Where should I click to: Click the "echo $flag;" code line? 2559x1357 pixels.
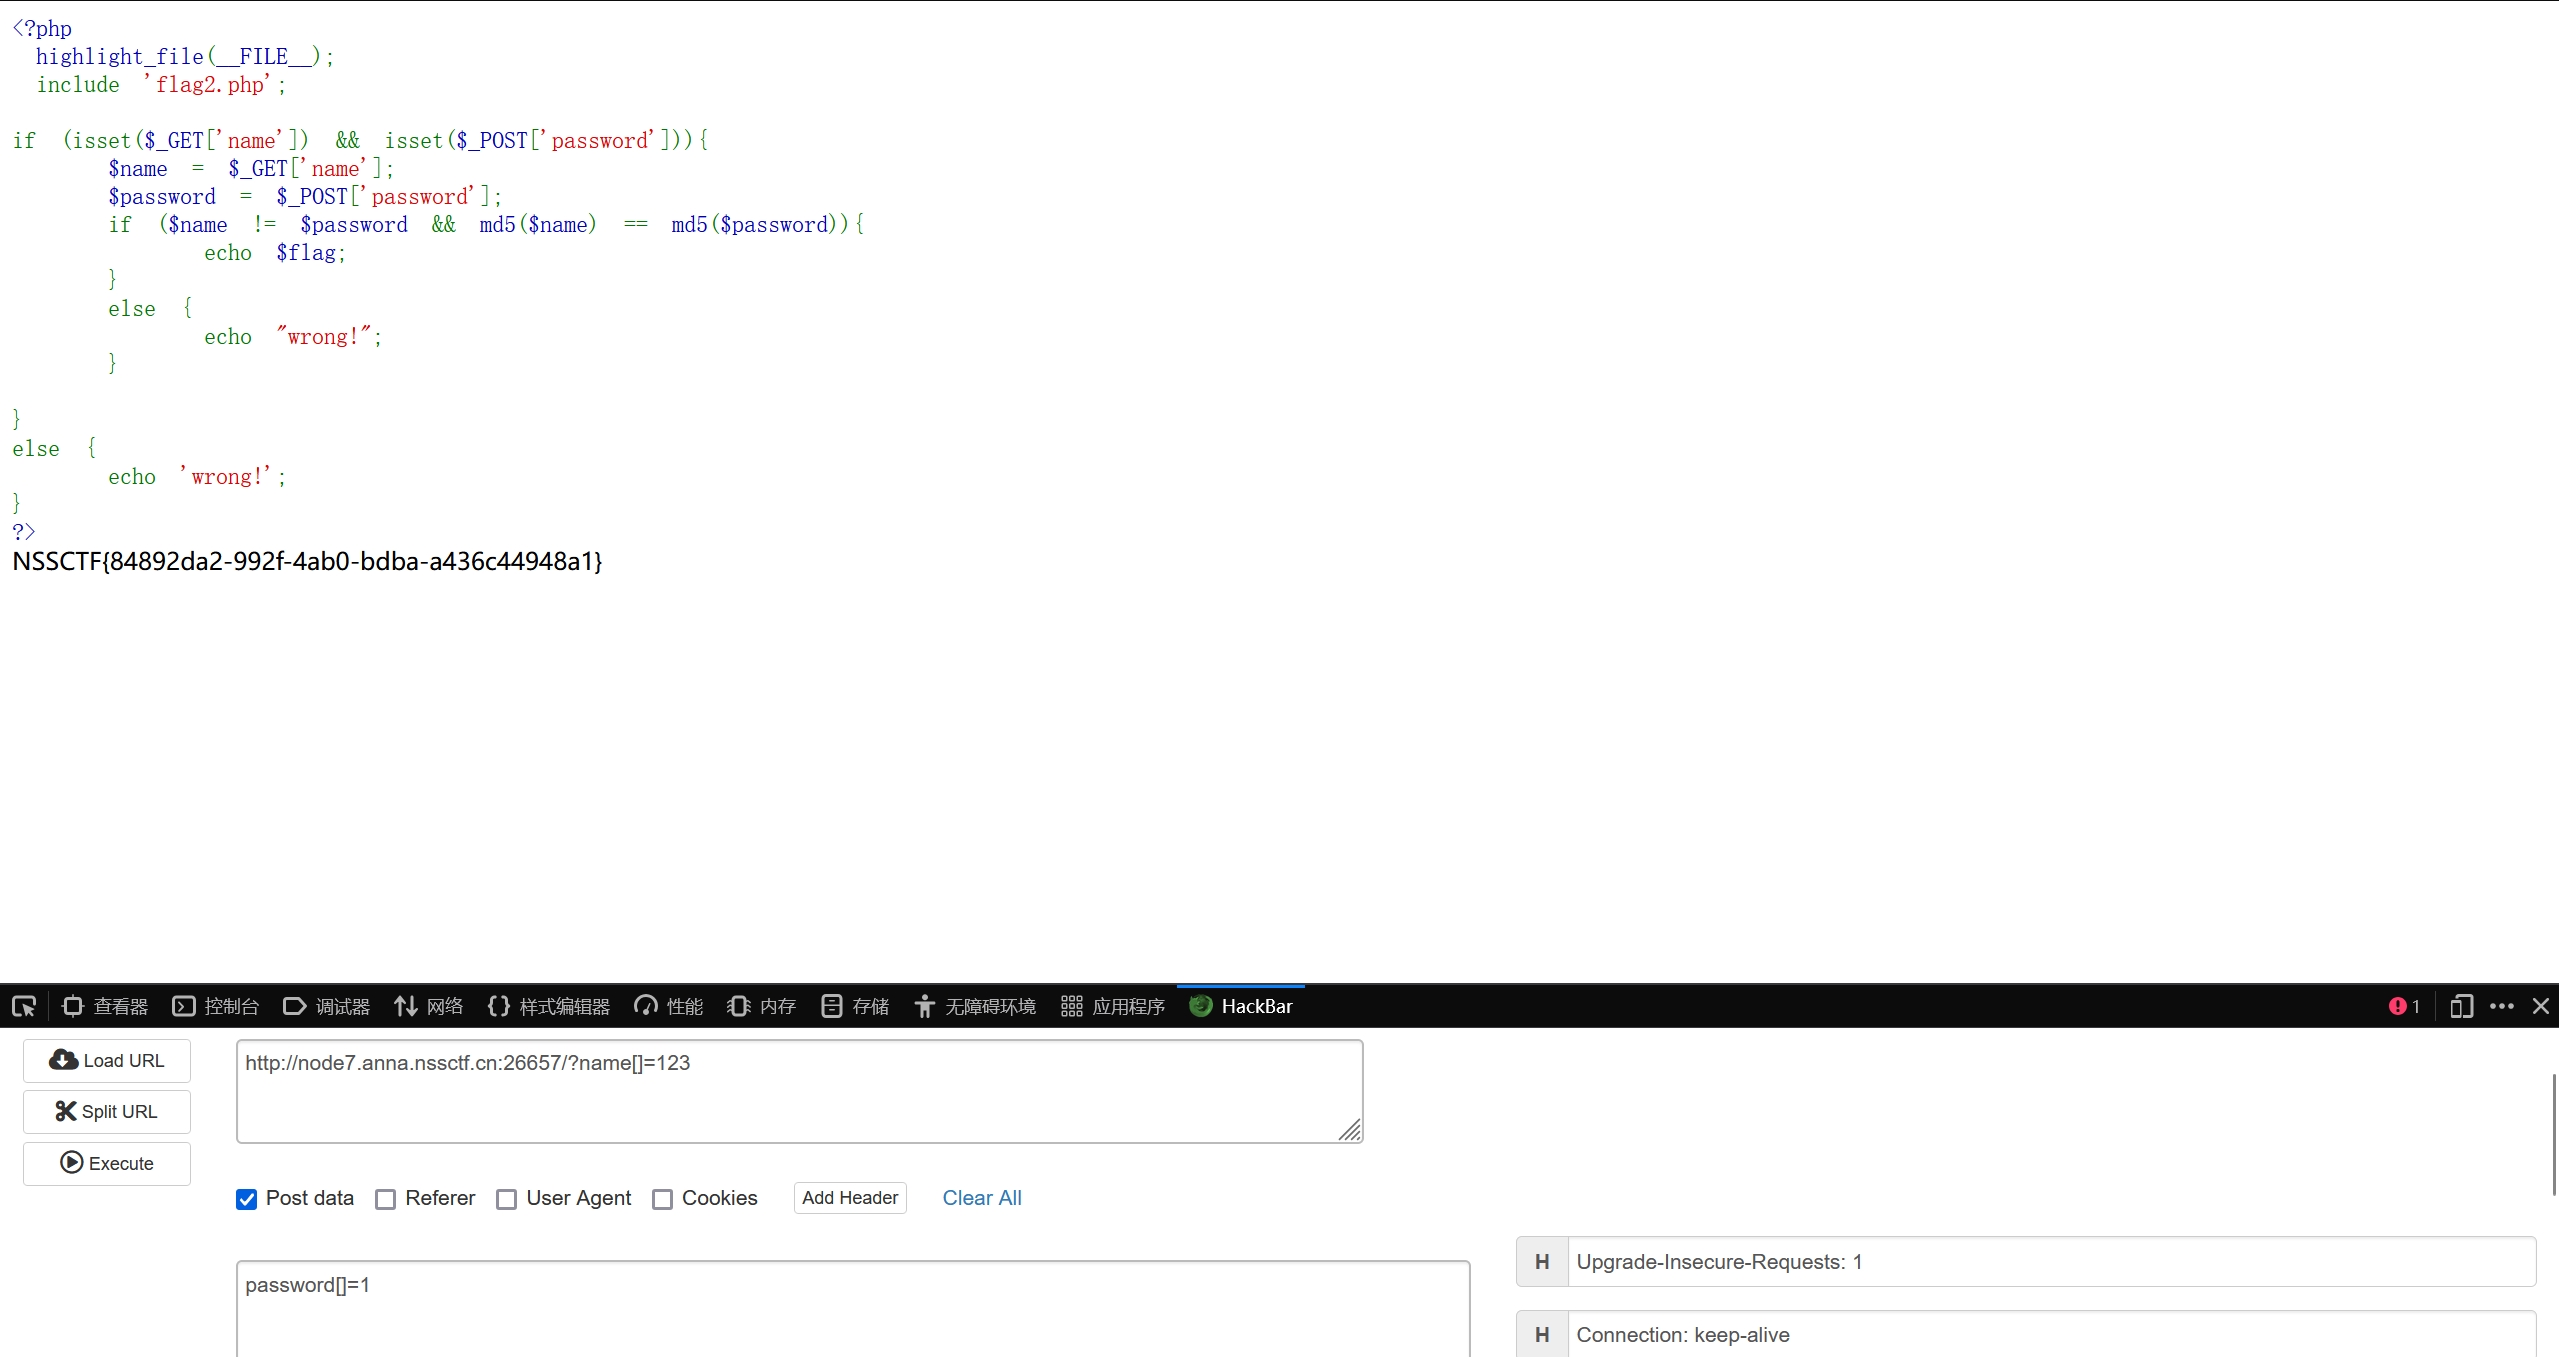tap(275, 253)
